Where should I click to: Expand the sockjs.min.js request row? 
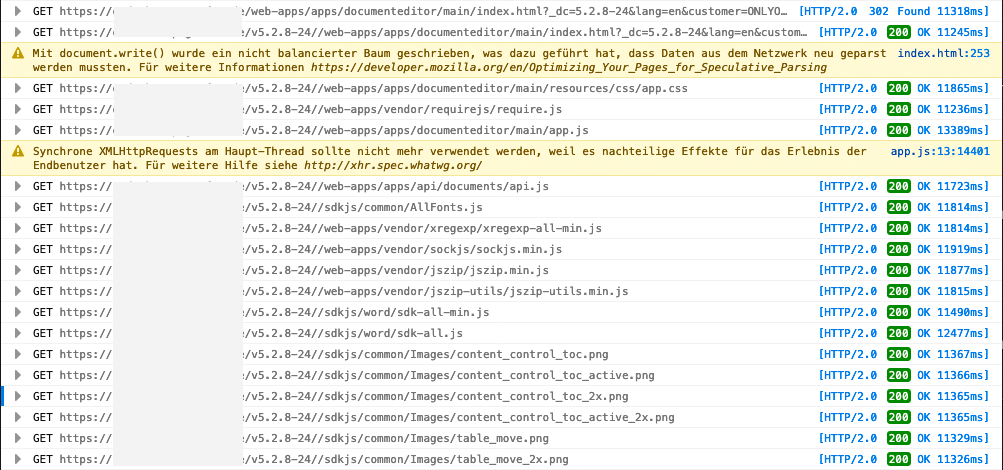(x=18, y=249)
